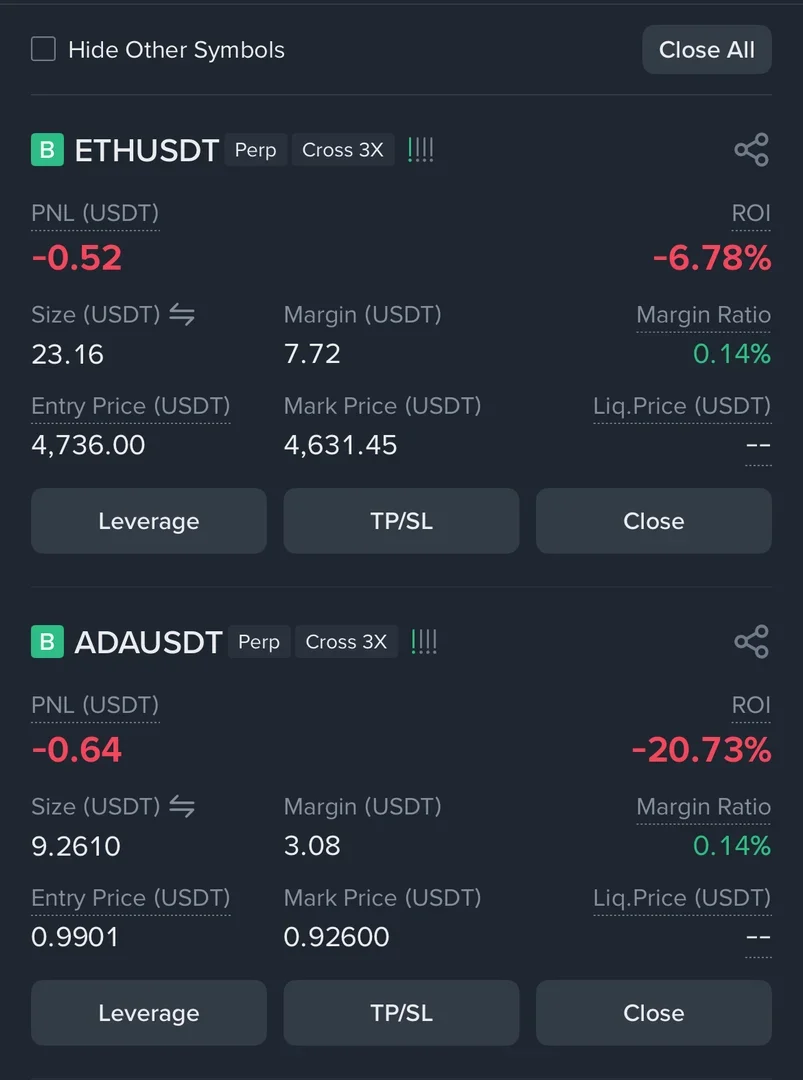Switch ETHUSDT size unit with swap icon

tap(181, 315)
